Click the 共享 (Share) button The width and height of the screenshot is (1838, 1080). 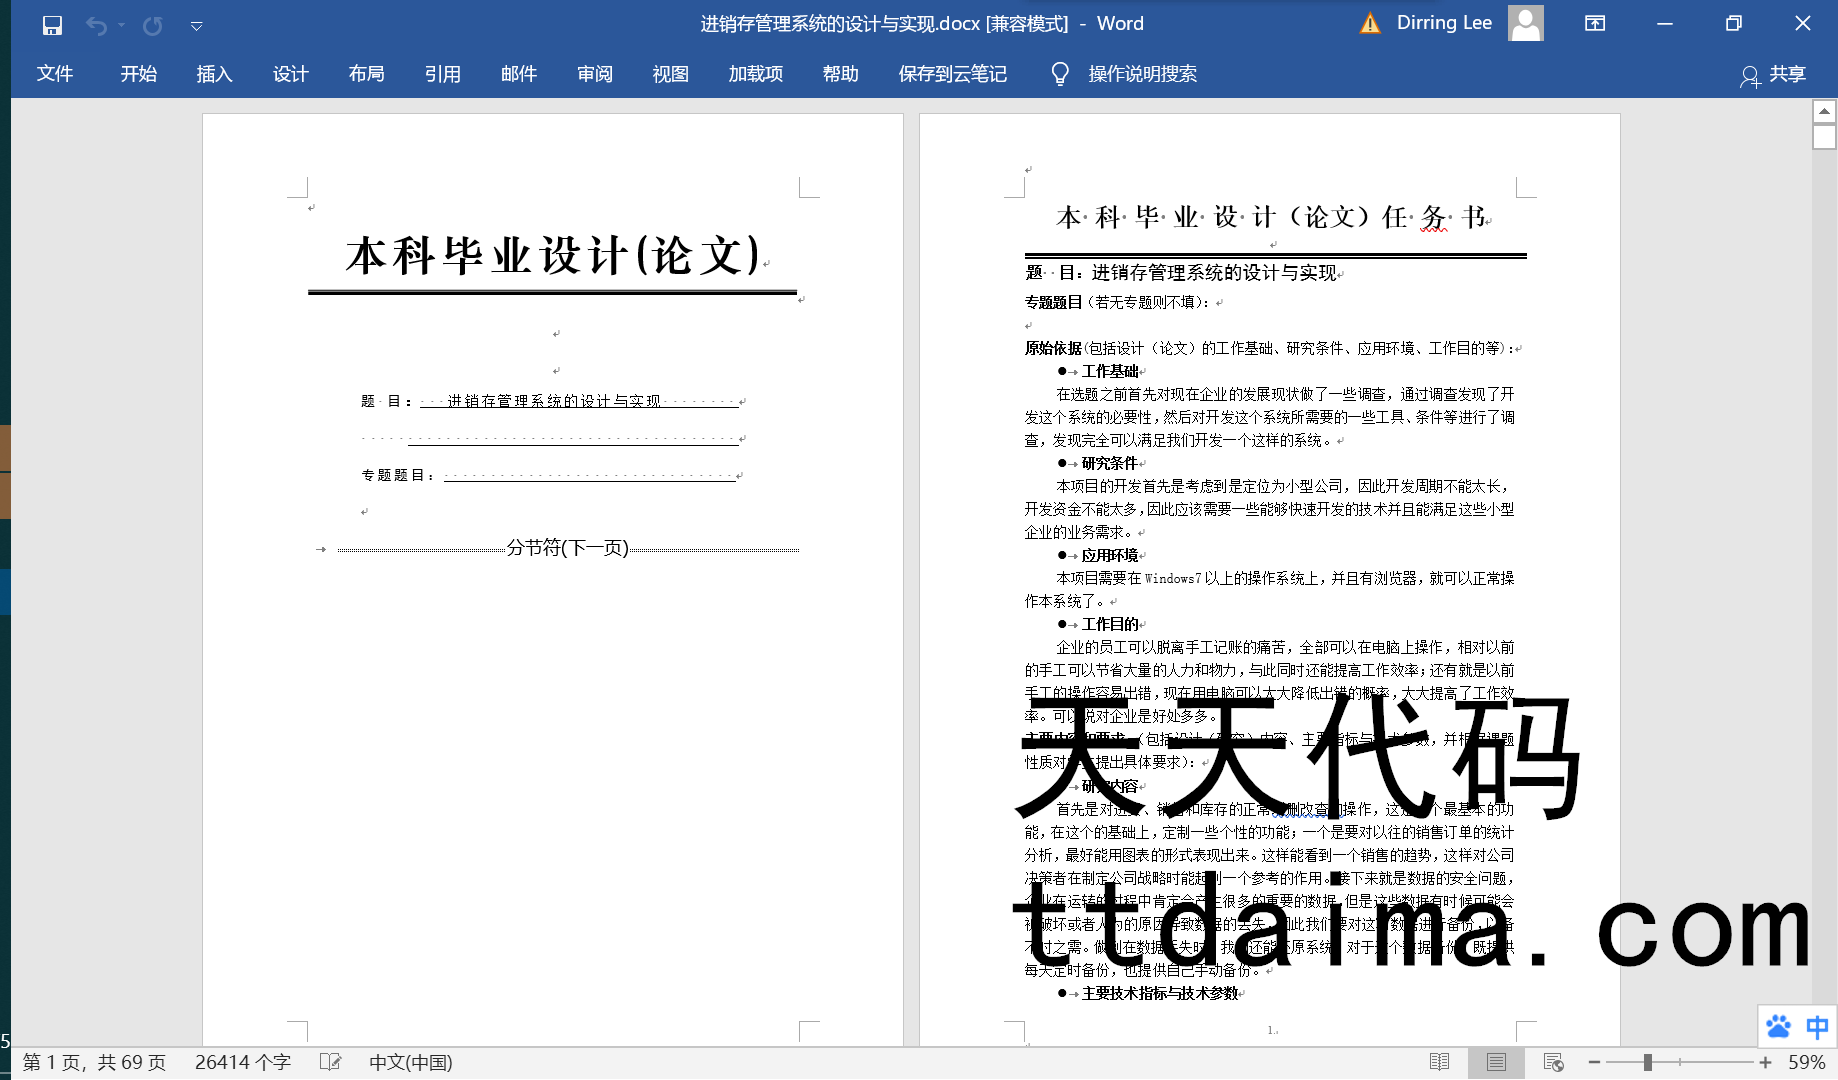tap(1773, 74)
